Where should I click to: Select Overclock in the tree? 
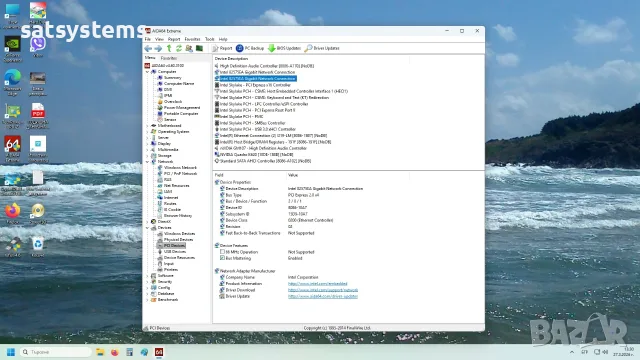[x=173, y=102]
